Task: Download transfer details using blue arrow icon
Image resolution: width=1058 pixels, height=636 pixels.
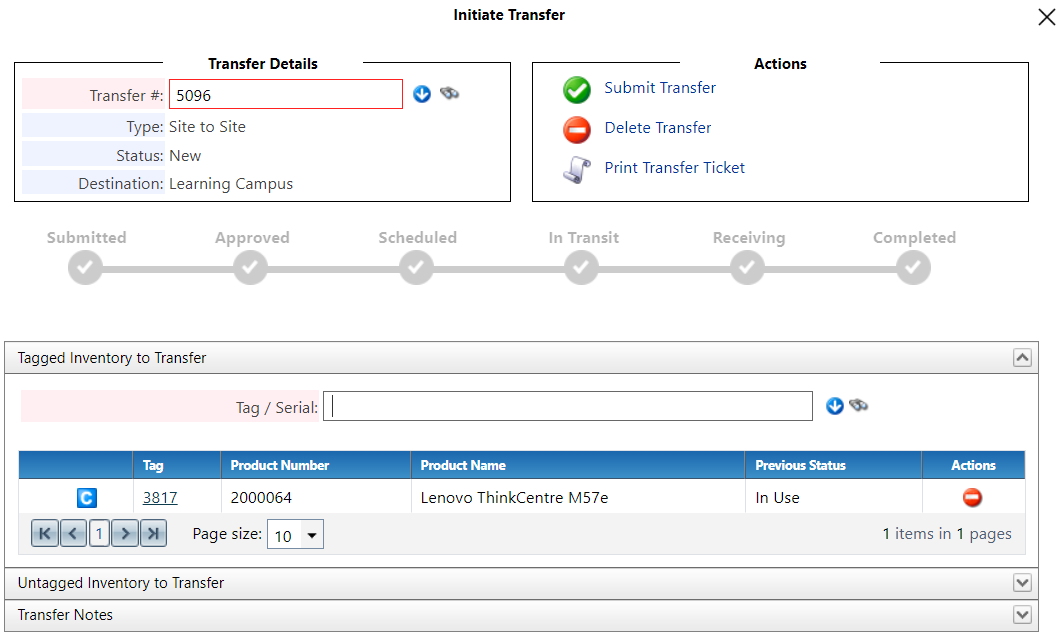Action: coord(421,93)
